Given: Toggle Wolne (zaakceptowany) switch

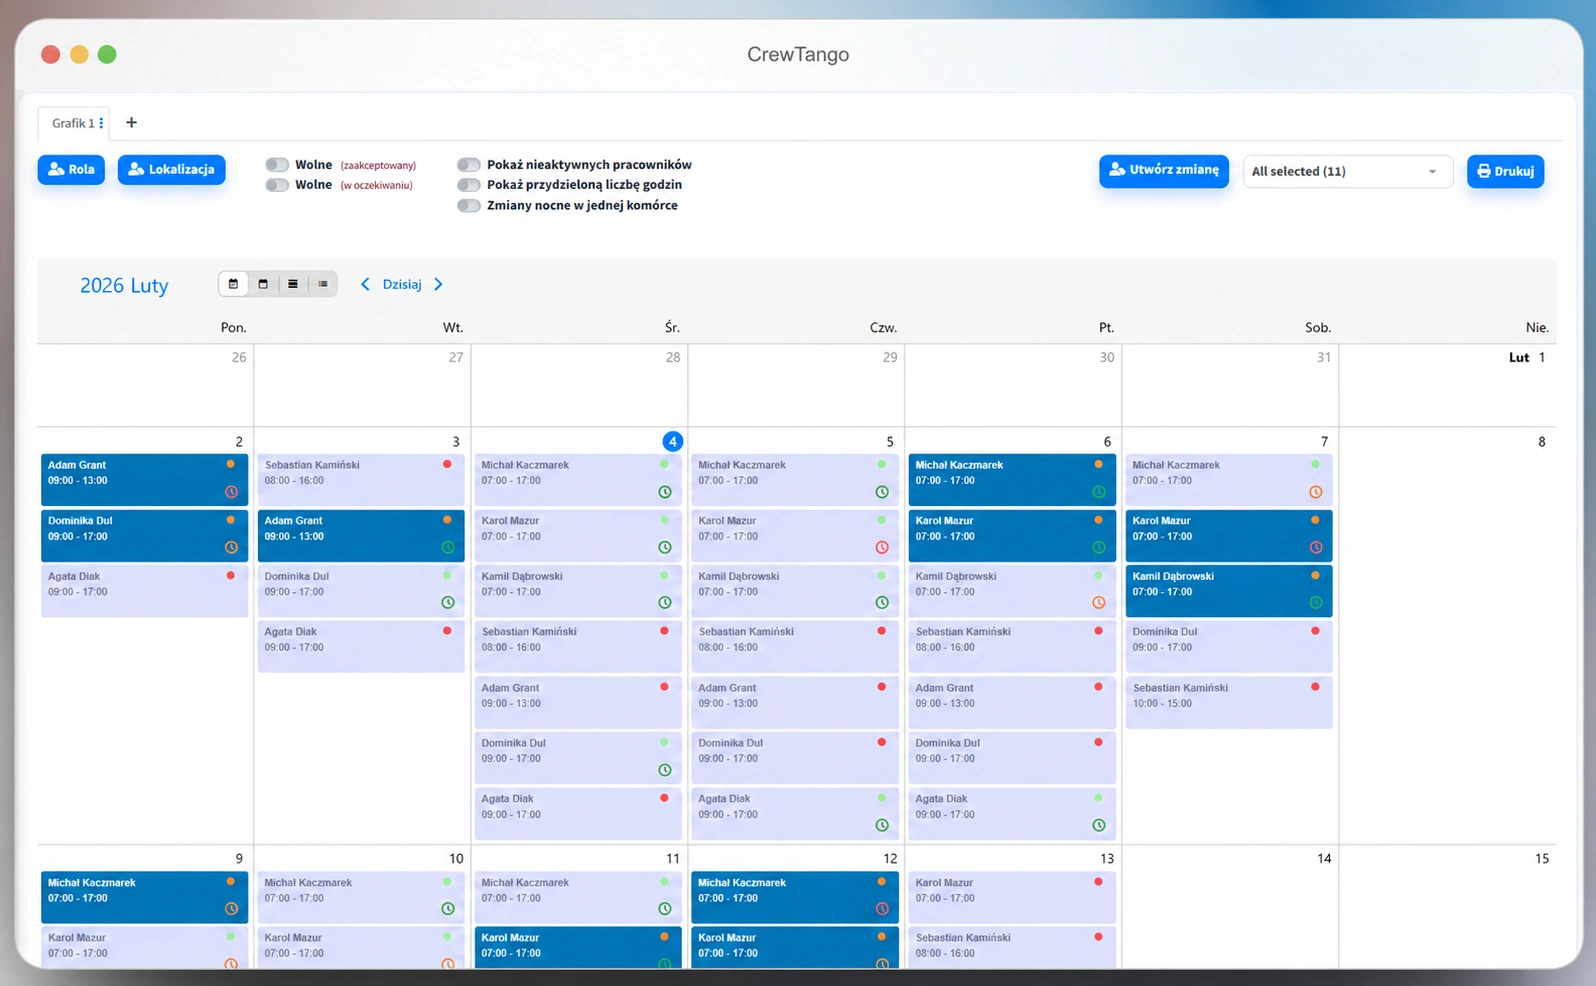Looking at the screenshot, I should pyautogui.click(x=277, y=165).
